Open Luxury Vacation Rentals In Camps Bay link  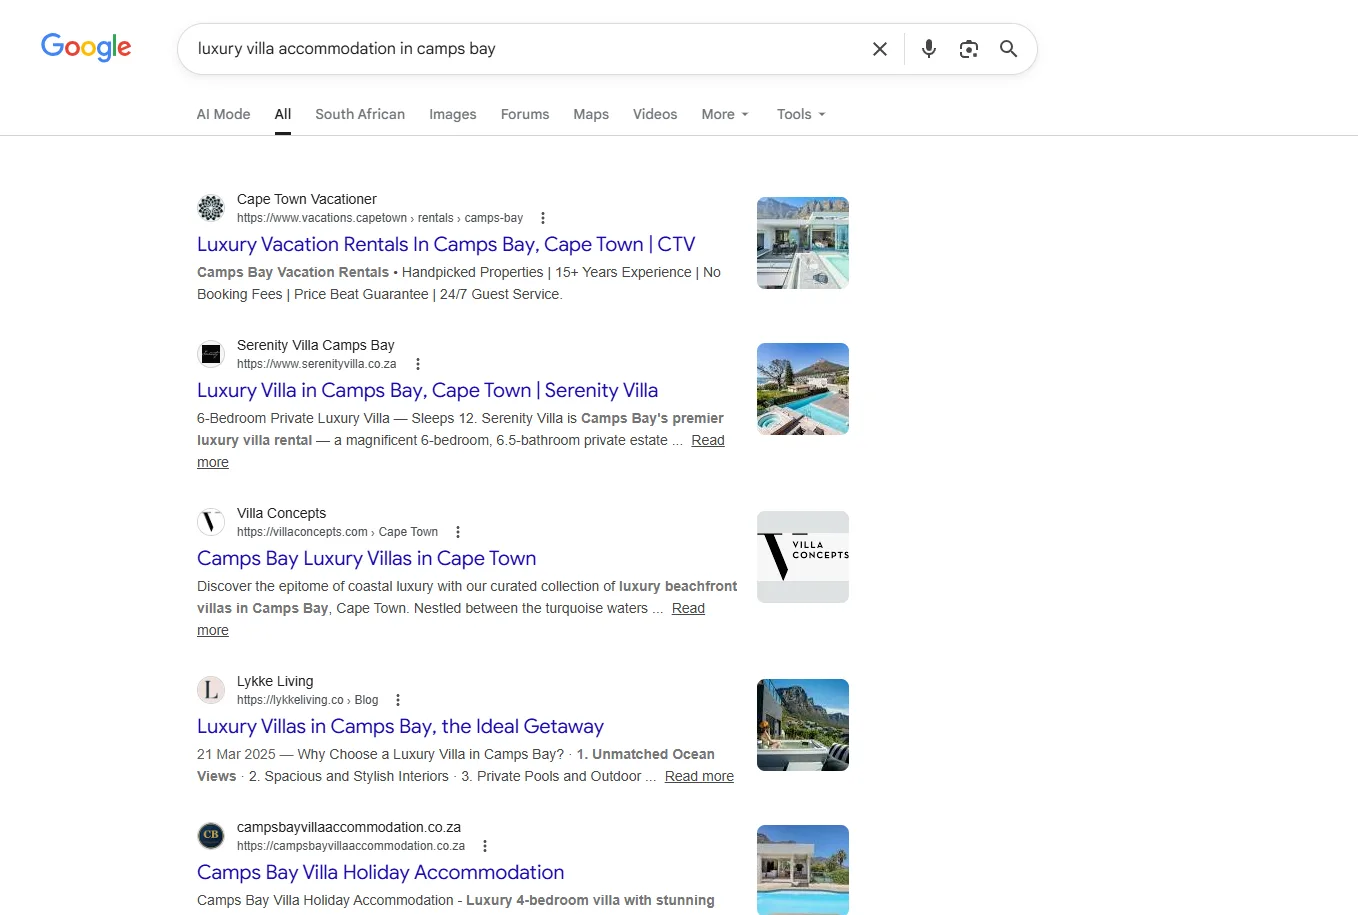click(x=446, y=244)
